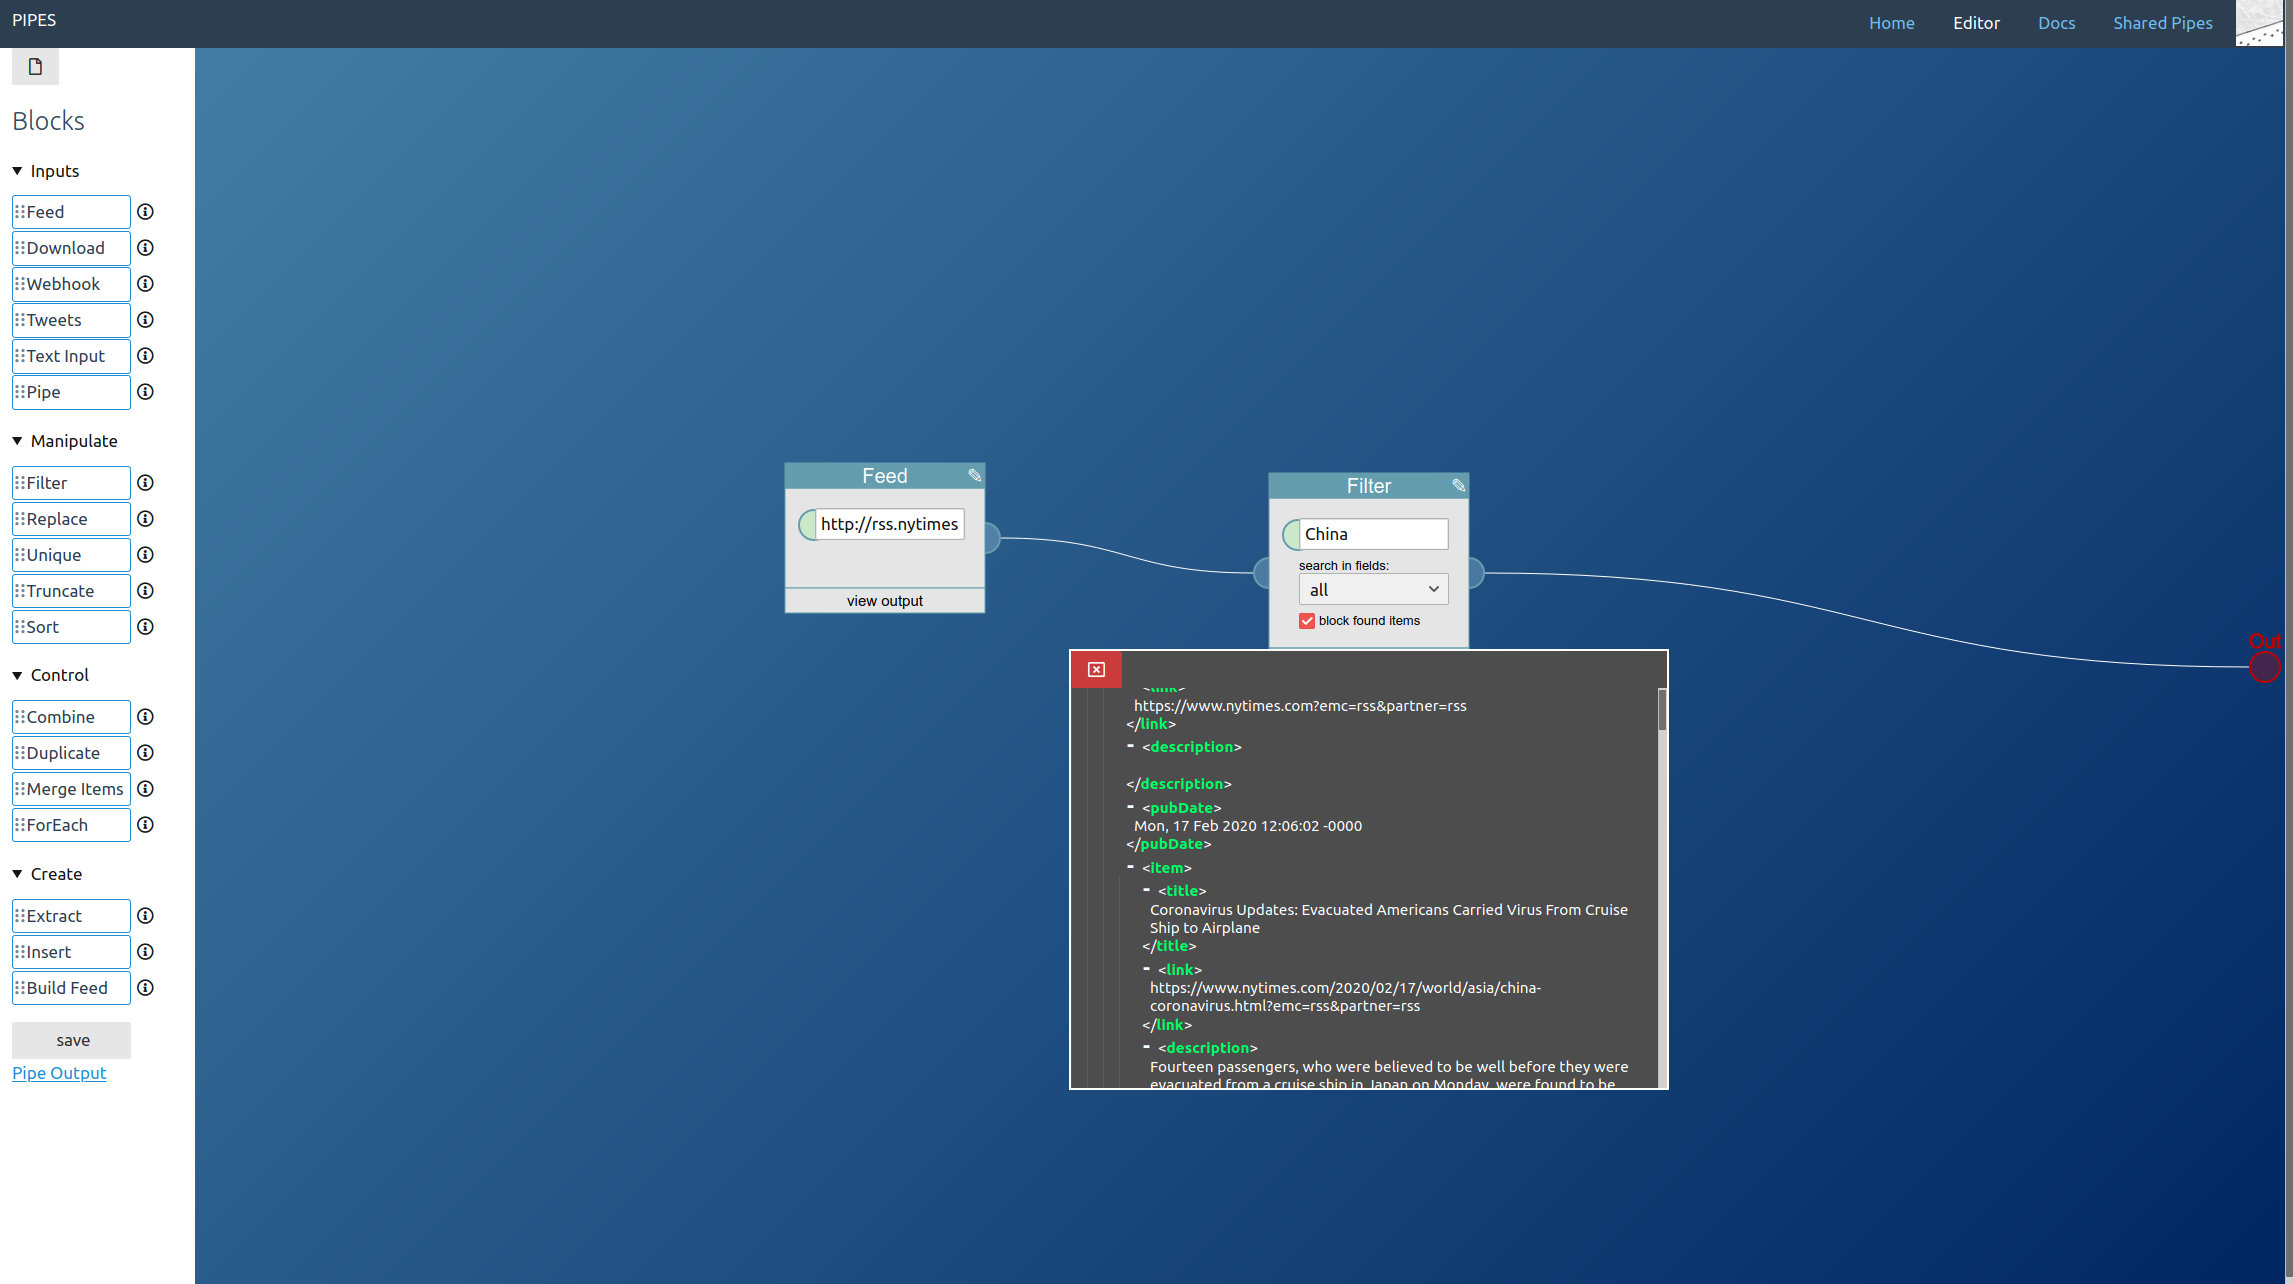Collapse the Inputs section
This screenshot has height=1284, width=2294.
(x=17, y=171)
